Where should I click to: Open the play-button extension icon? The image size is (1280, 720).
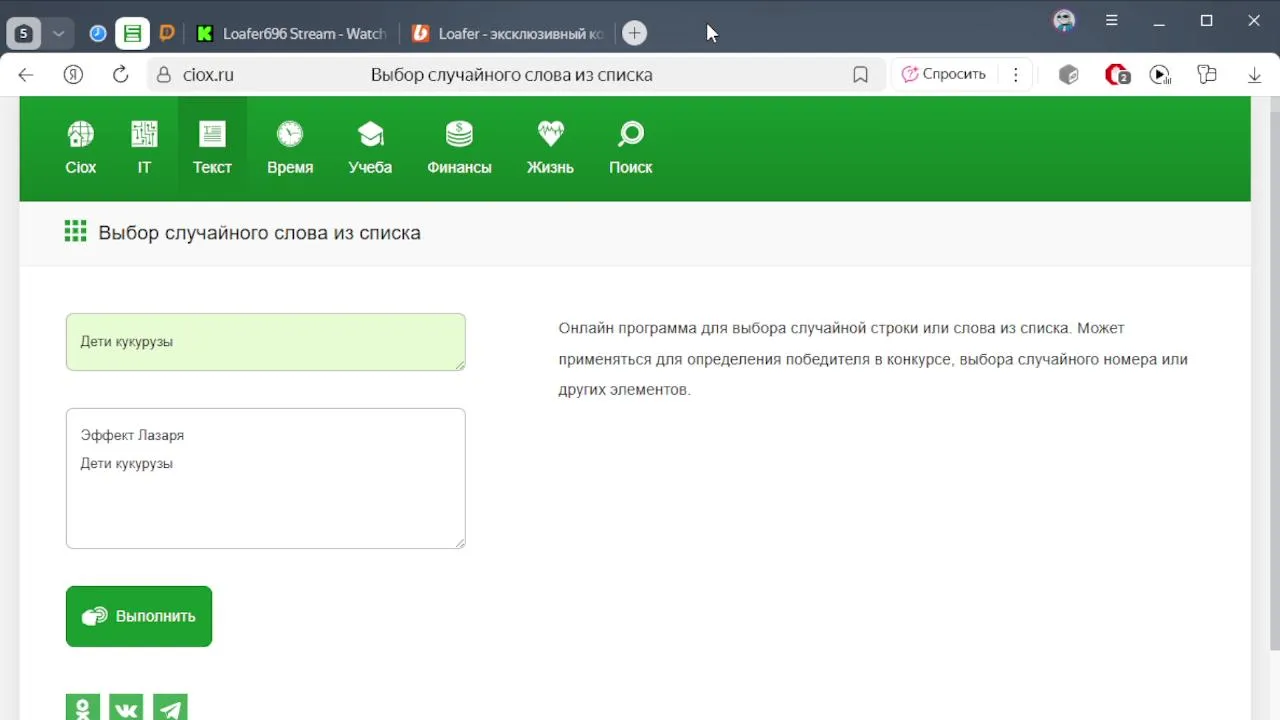(x=1160, y=75)
